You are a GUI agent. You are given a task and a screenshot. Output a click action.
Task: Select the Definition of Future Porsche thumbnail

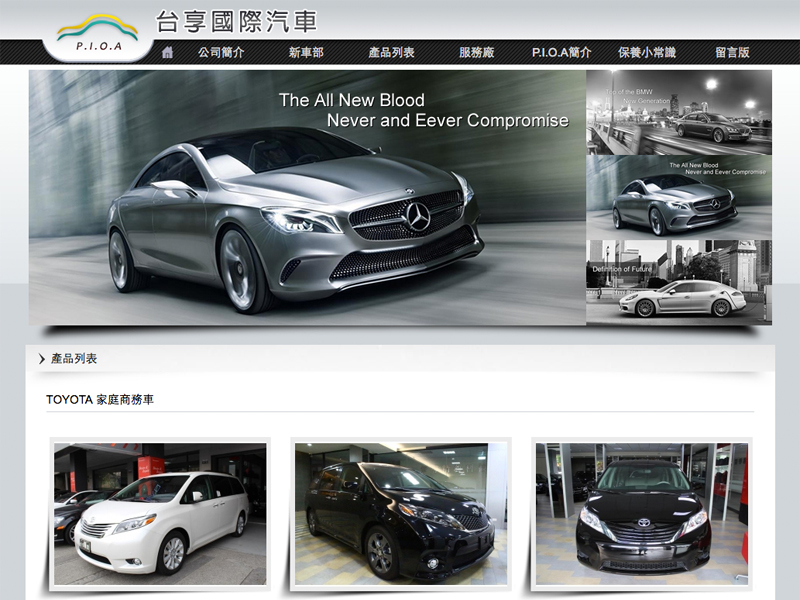coord(679,283)
